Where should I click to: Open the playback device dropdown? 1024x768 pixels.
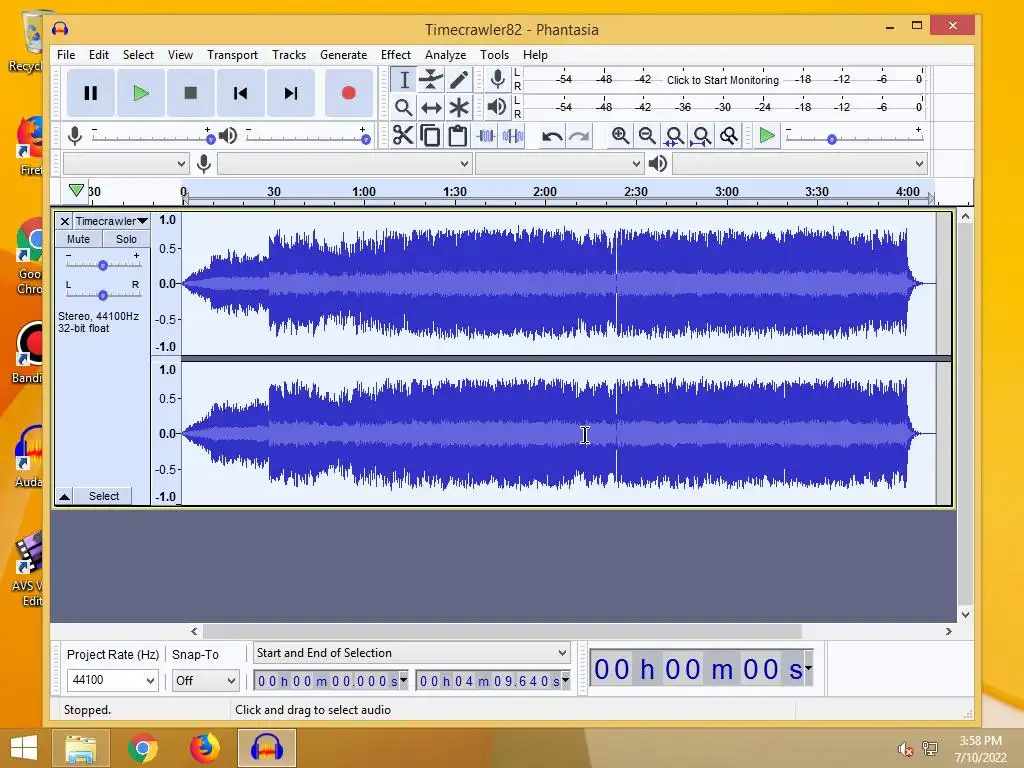tap(800, 163)
